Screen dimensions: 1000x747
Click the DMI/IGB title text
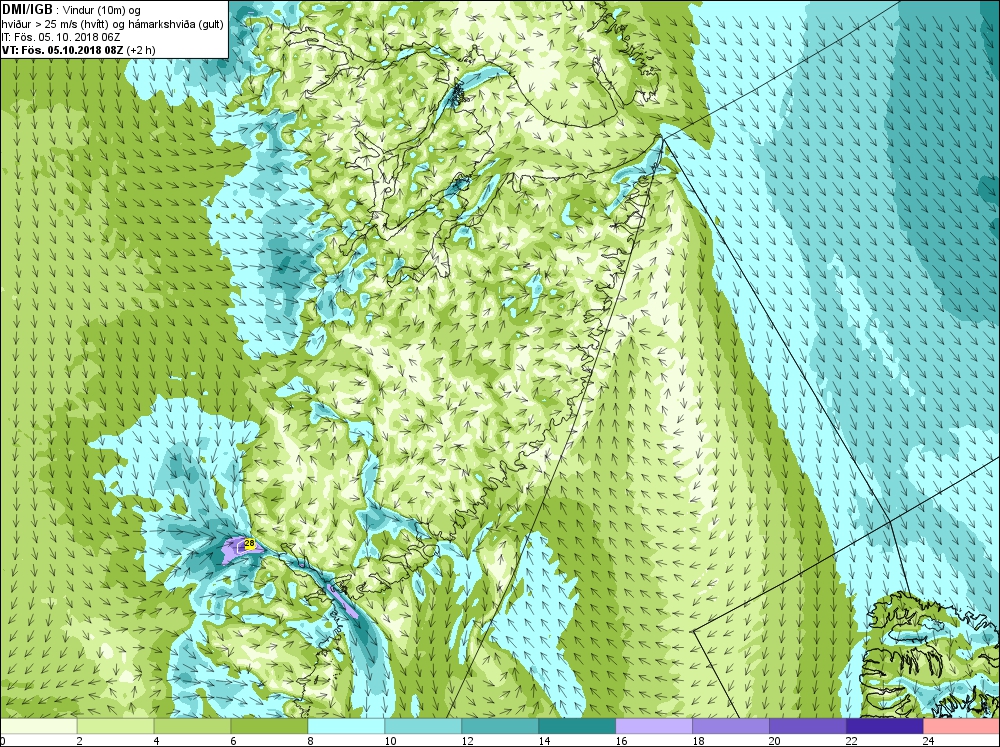coord(27,10)
